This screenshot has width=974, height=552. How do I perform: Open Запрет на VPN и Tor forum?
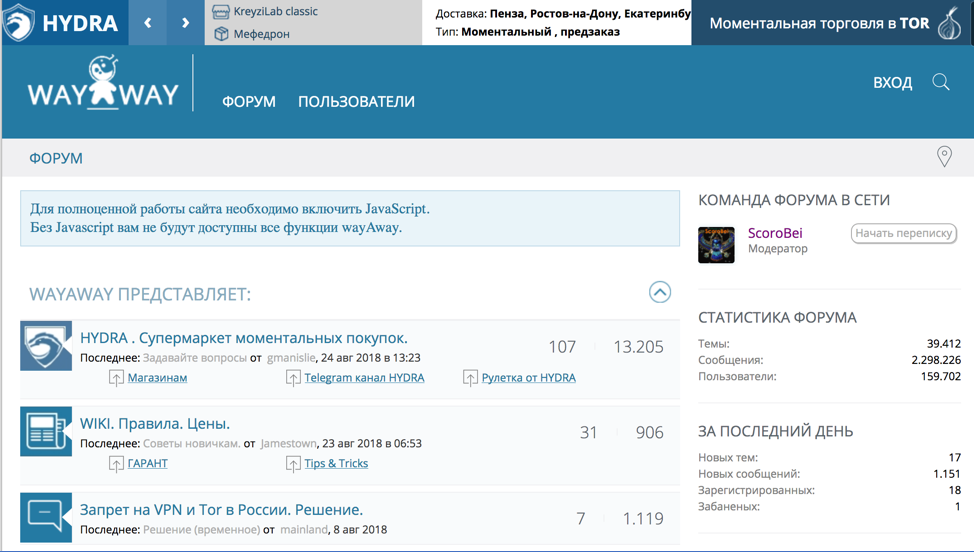[221, 510]
